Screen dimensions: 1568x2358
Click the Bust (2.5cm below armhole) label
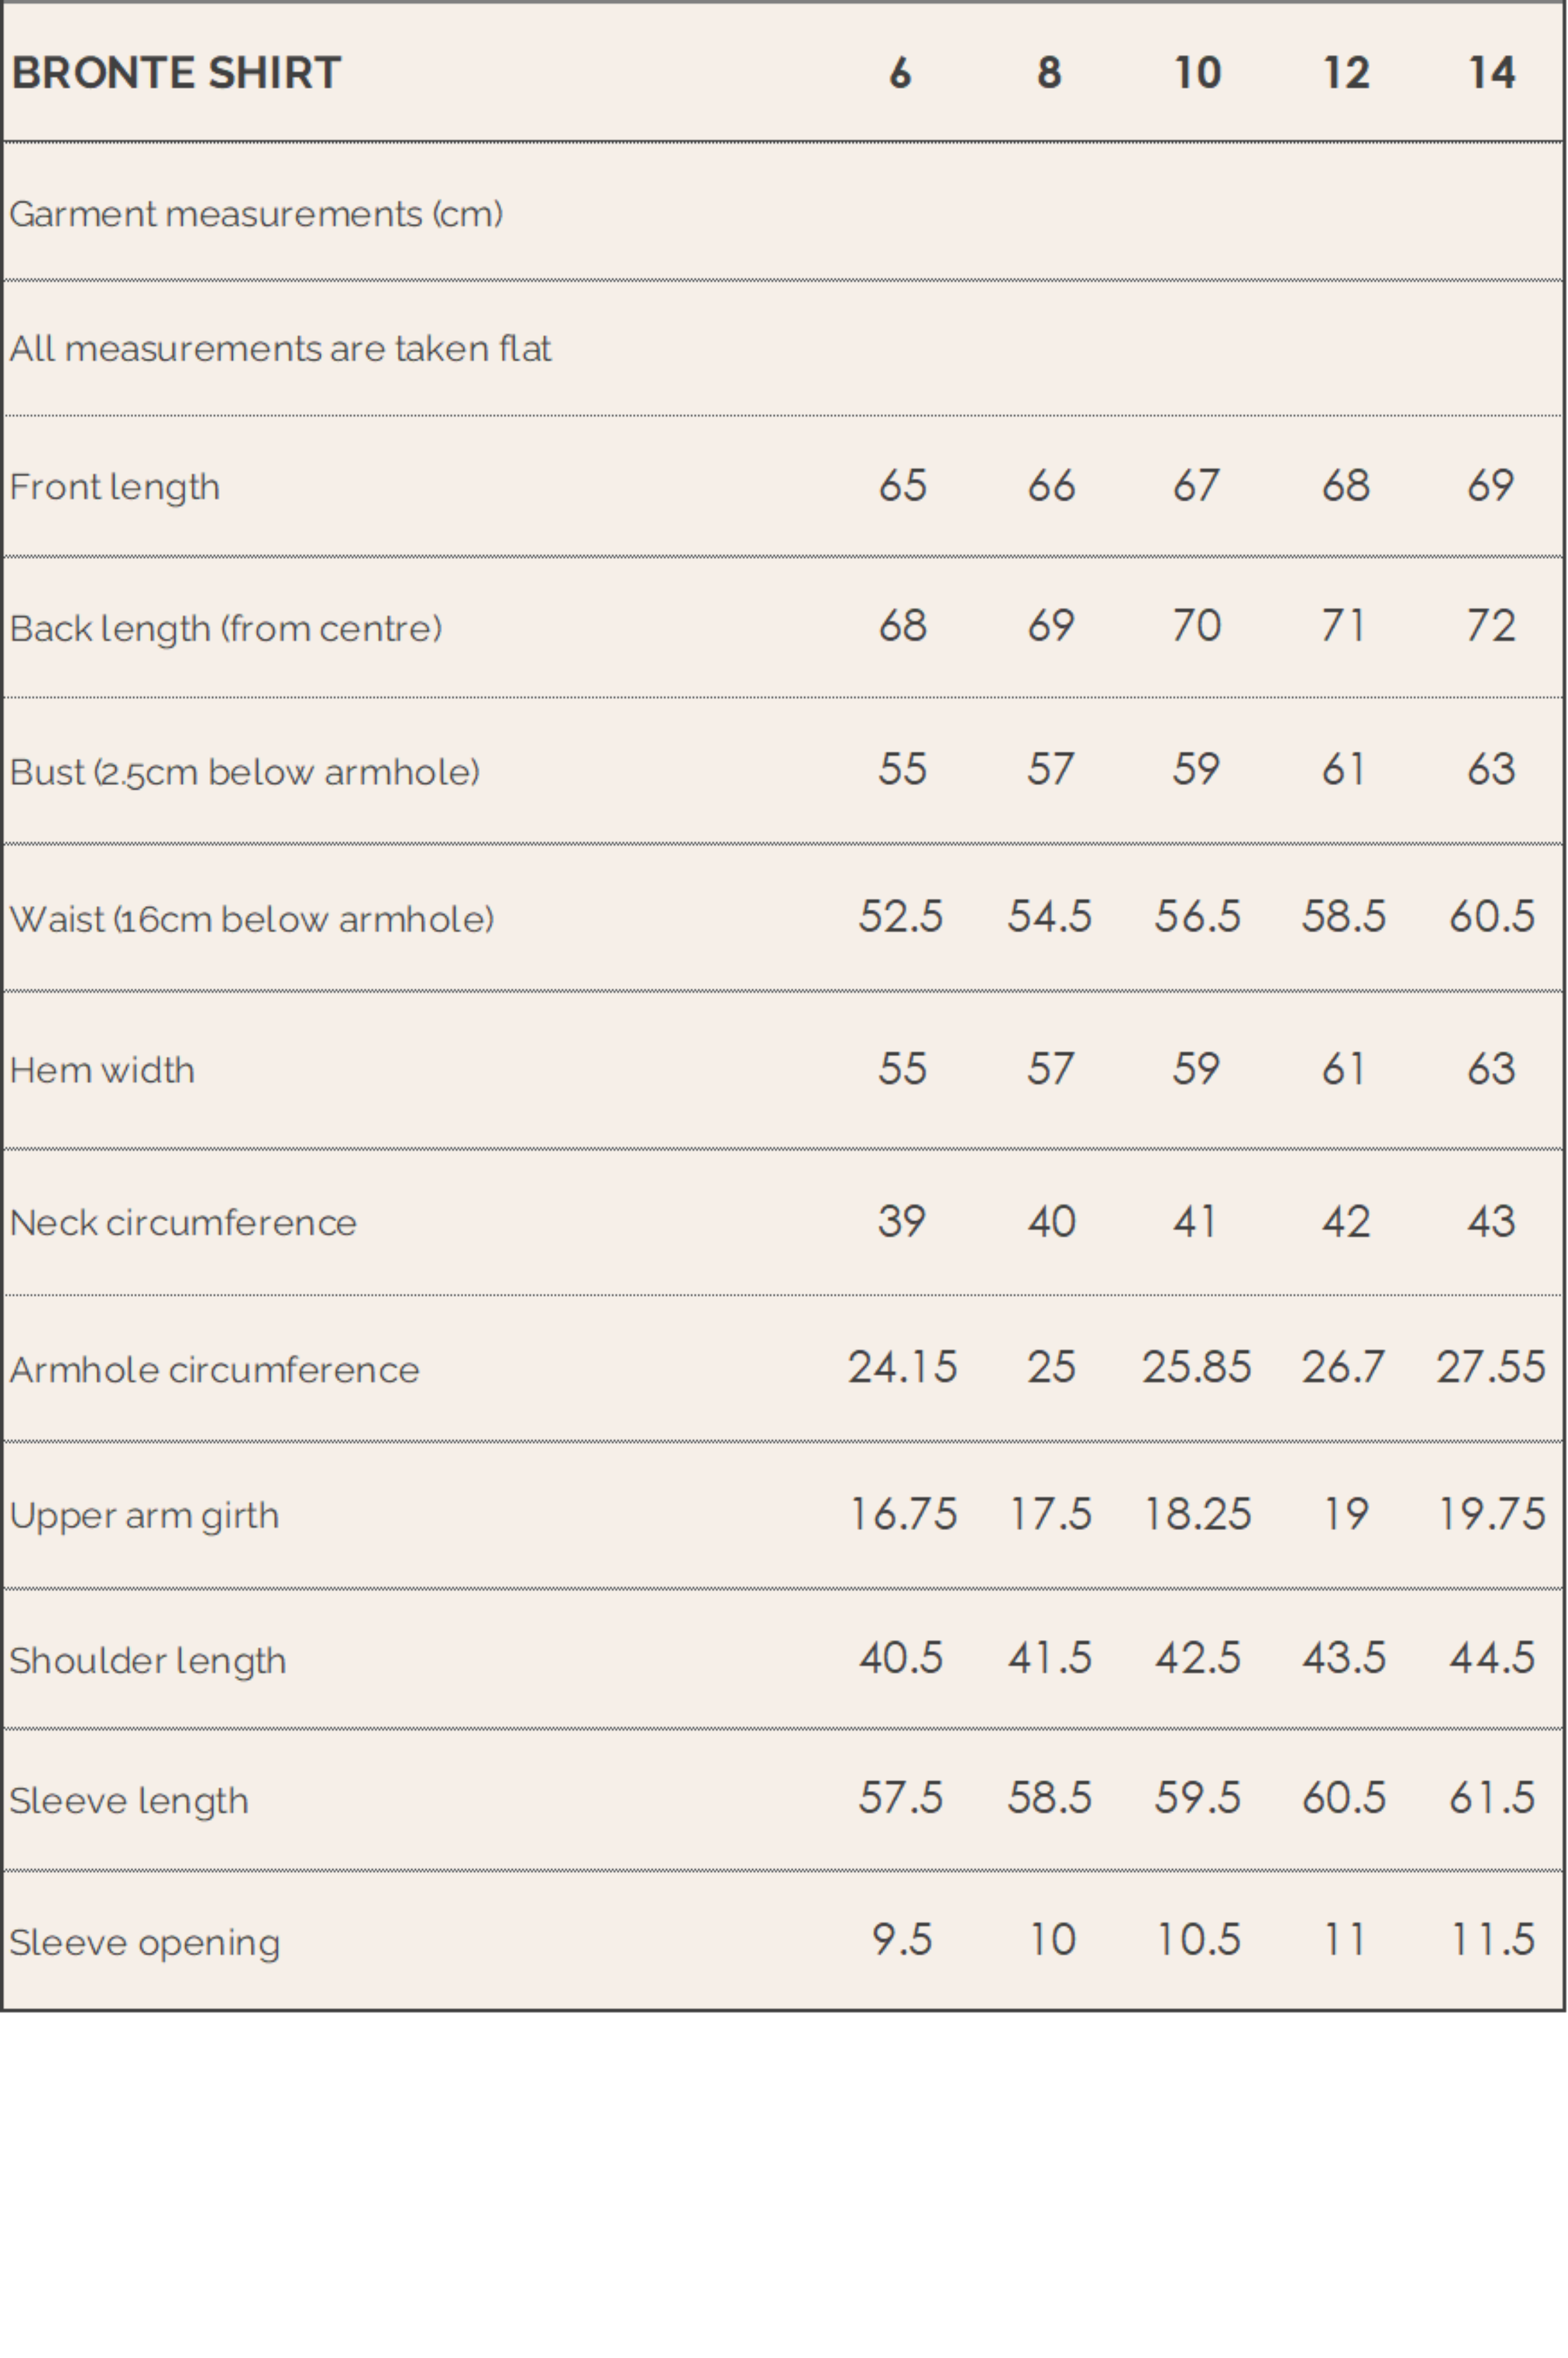245,772
